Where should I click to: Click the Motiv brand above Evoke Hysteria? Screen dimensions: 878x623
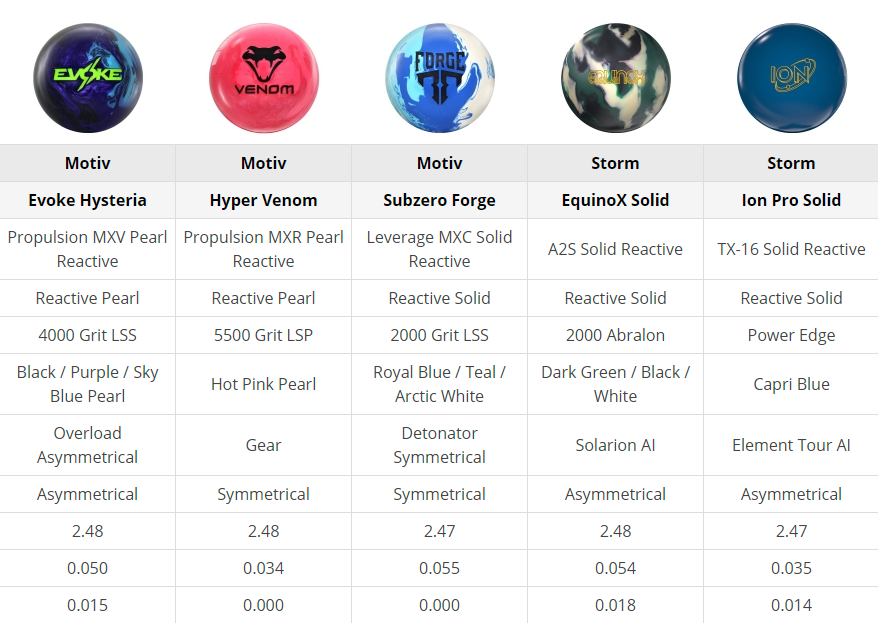point(88,163)
